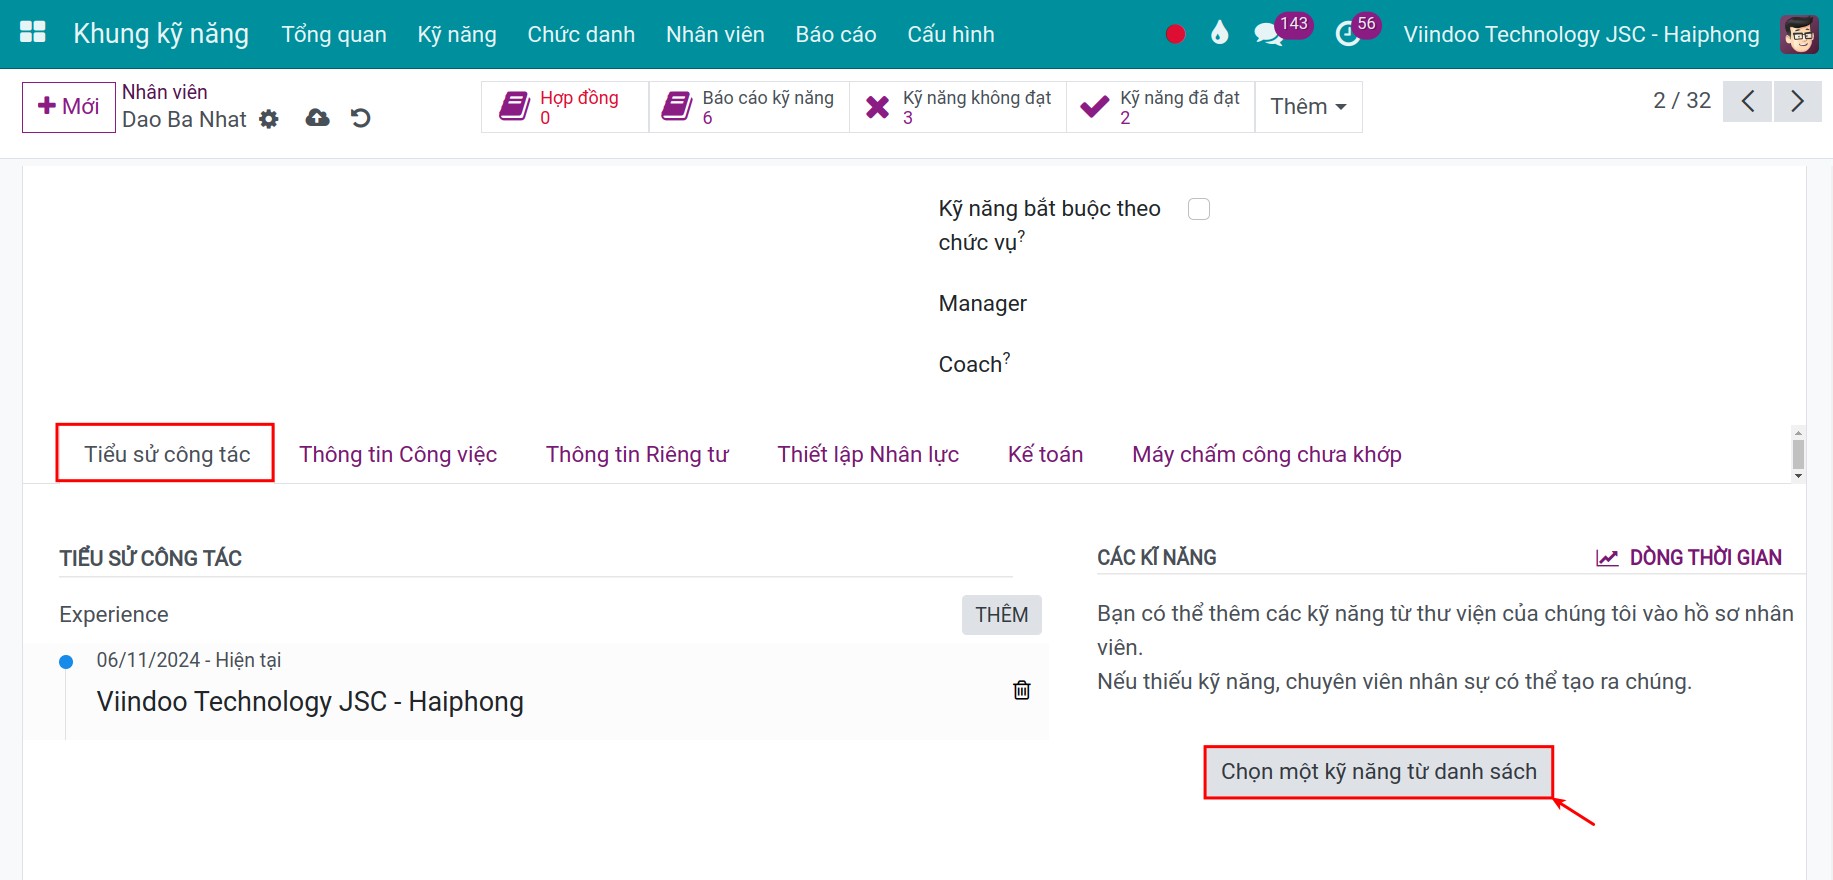Open Kỹ năng không đạt stat button
The width and height of the screenshot is (1833, 880).
pyautogui.click(x=958, y=107)
